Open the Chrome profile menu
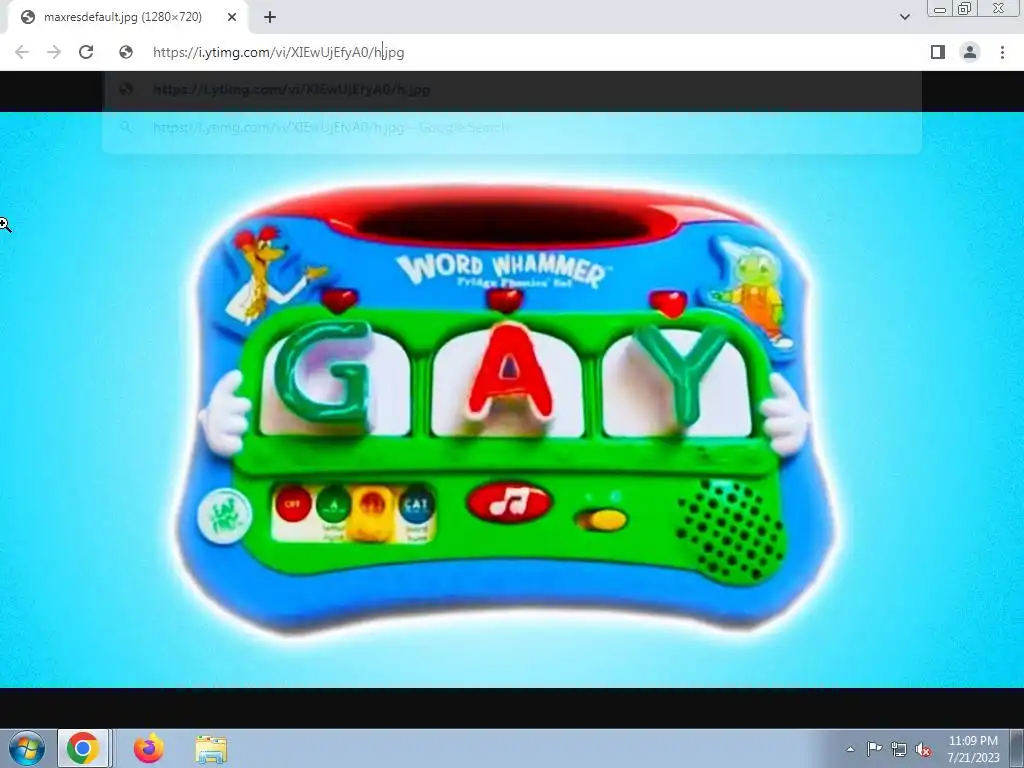This screenshot has width=1024, height=768. pyautogui.click(x=970, y=52)
